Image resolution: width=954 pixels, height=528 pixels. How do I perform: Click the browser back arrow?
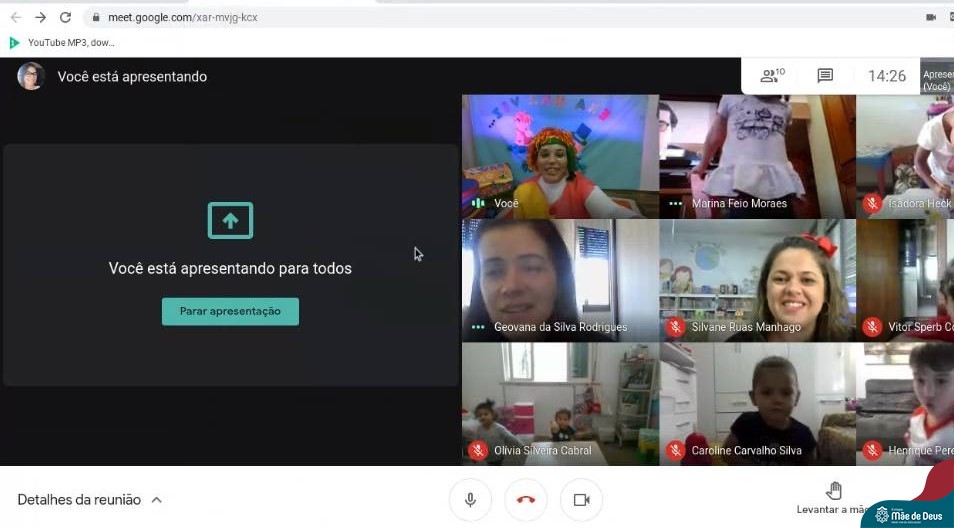click(x=16, y=17)
